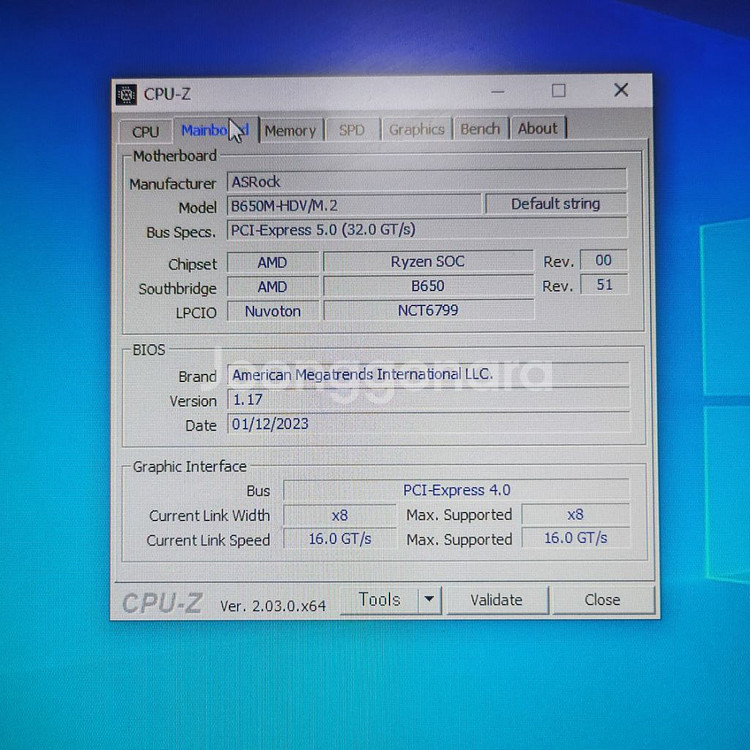Click the Close button at bottom right
Screen dimensions: 750x750
point(602,600)
